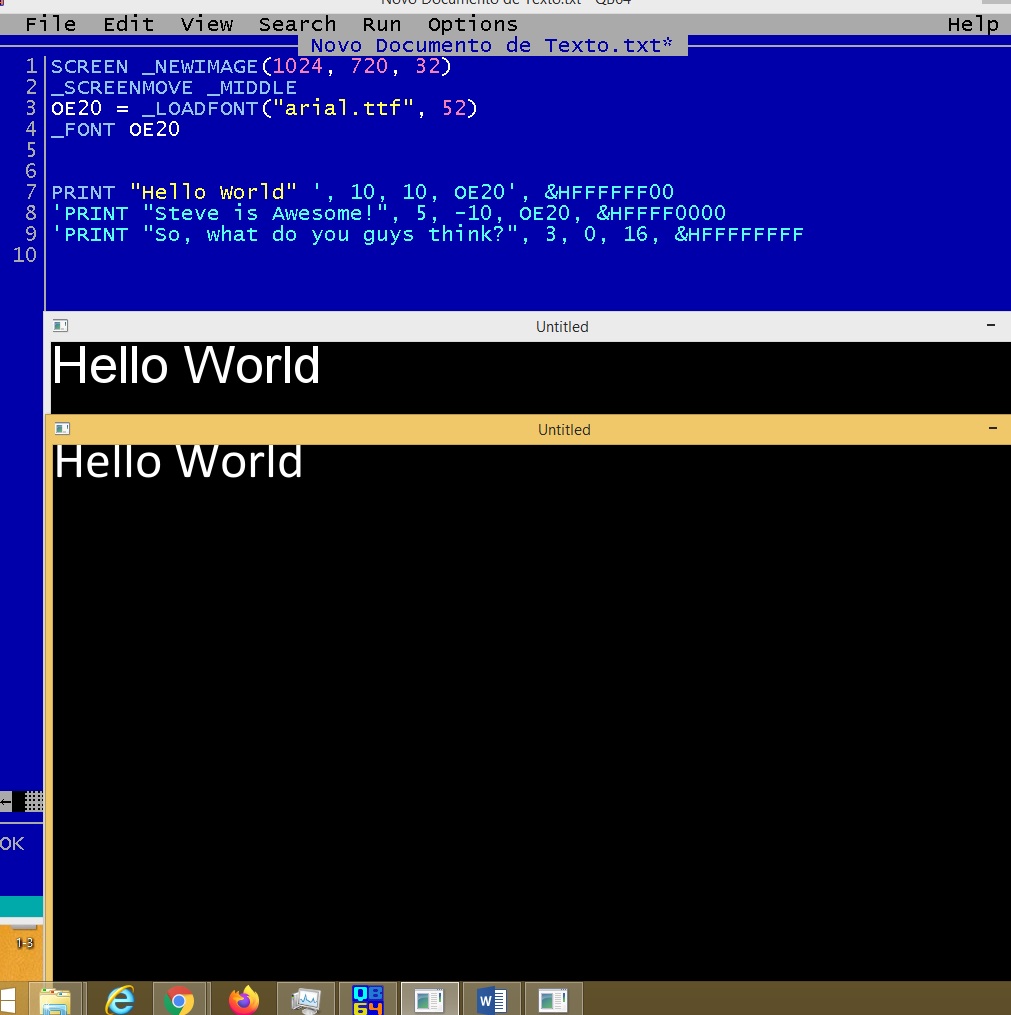Open the Run menu
The image size is (1011, 1015).
pos(382,24)
